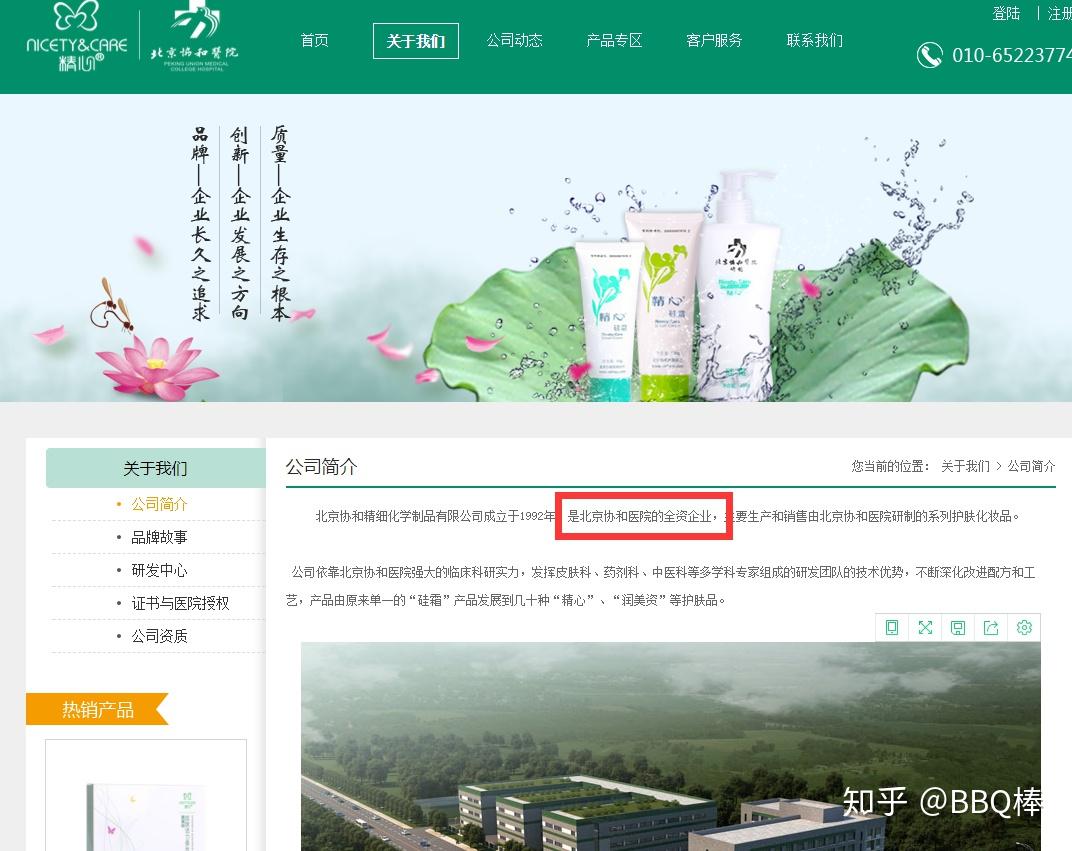Click the 您当前的位置 breadcrumb label

click(890, 466)
